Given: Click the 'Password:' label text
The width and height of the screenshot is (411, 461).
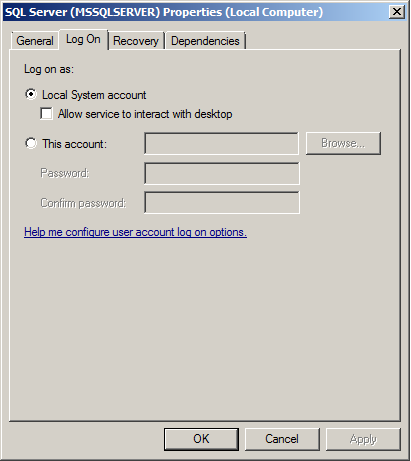Looking at the screenshot, I should point(65,173).
